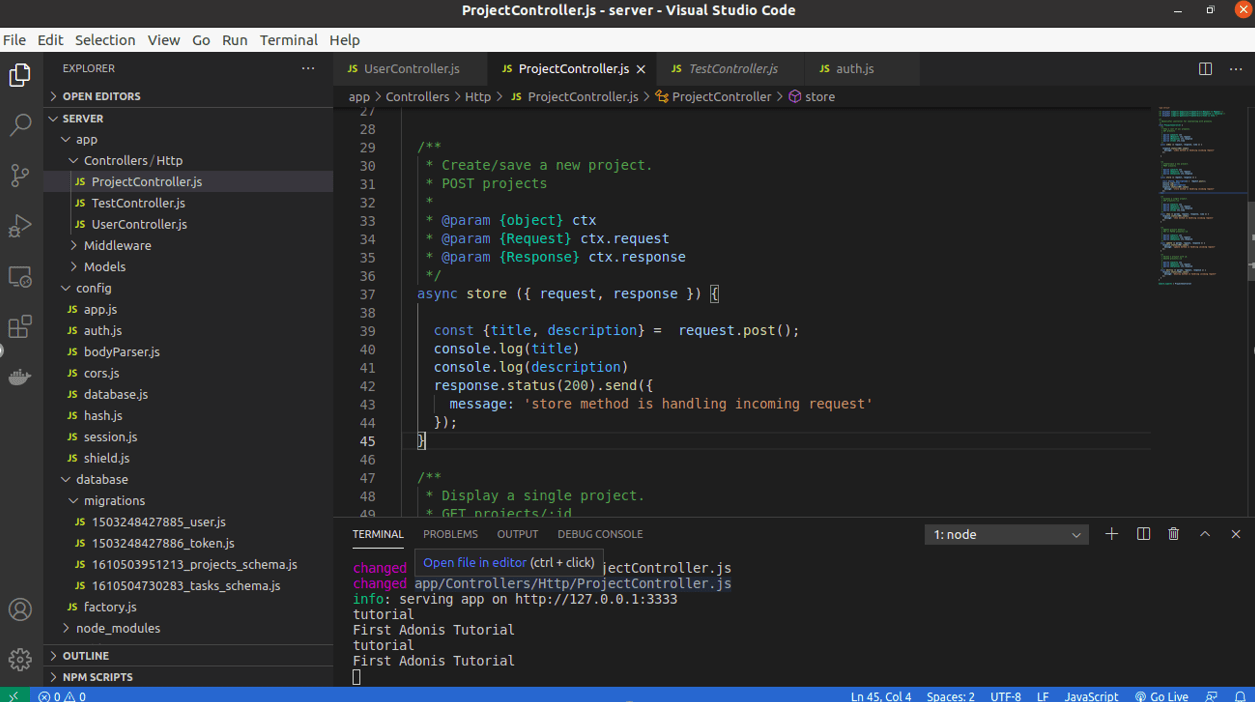Close the ProjectController.js tab
Viewport: 1255px width, 702px height.
(641, 69)
